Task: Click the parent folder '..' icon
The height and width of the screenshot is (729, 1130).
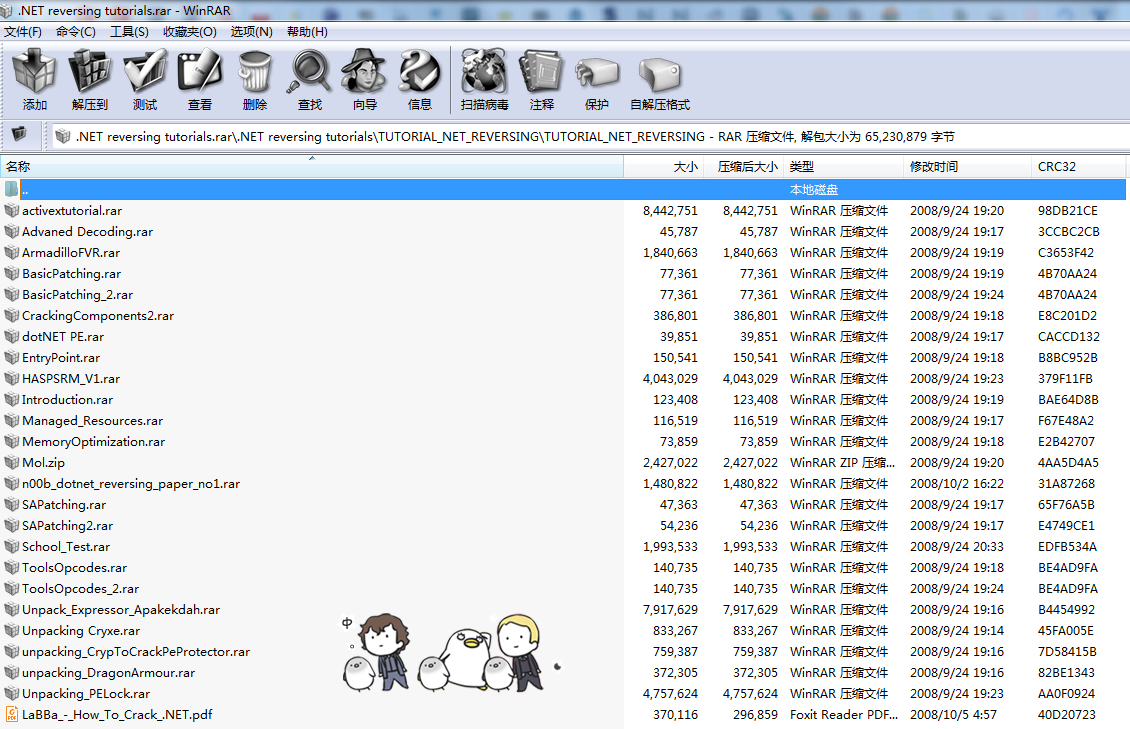Action: click(12, 189)
